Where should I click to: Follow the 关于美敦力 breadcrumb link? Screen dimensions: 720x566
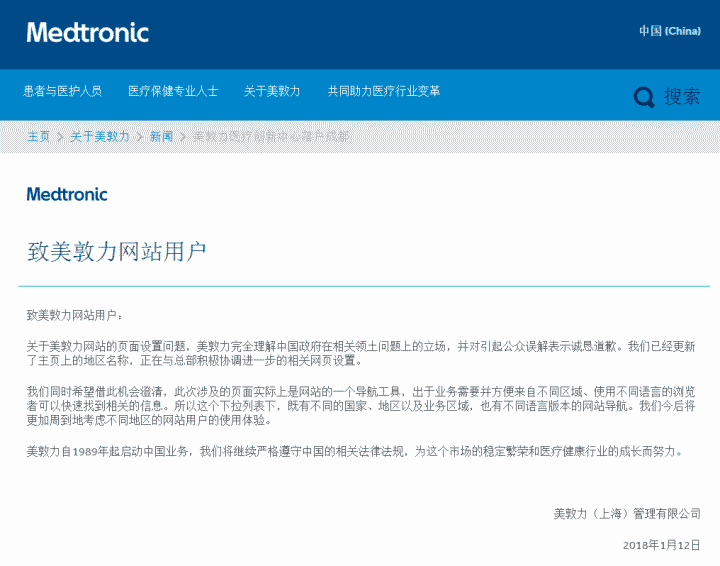(x=100, y=136)
